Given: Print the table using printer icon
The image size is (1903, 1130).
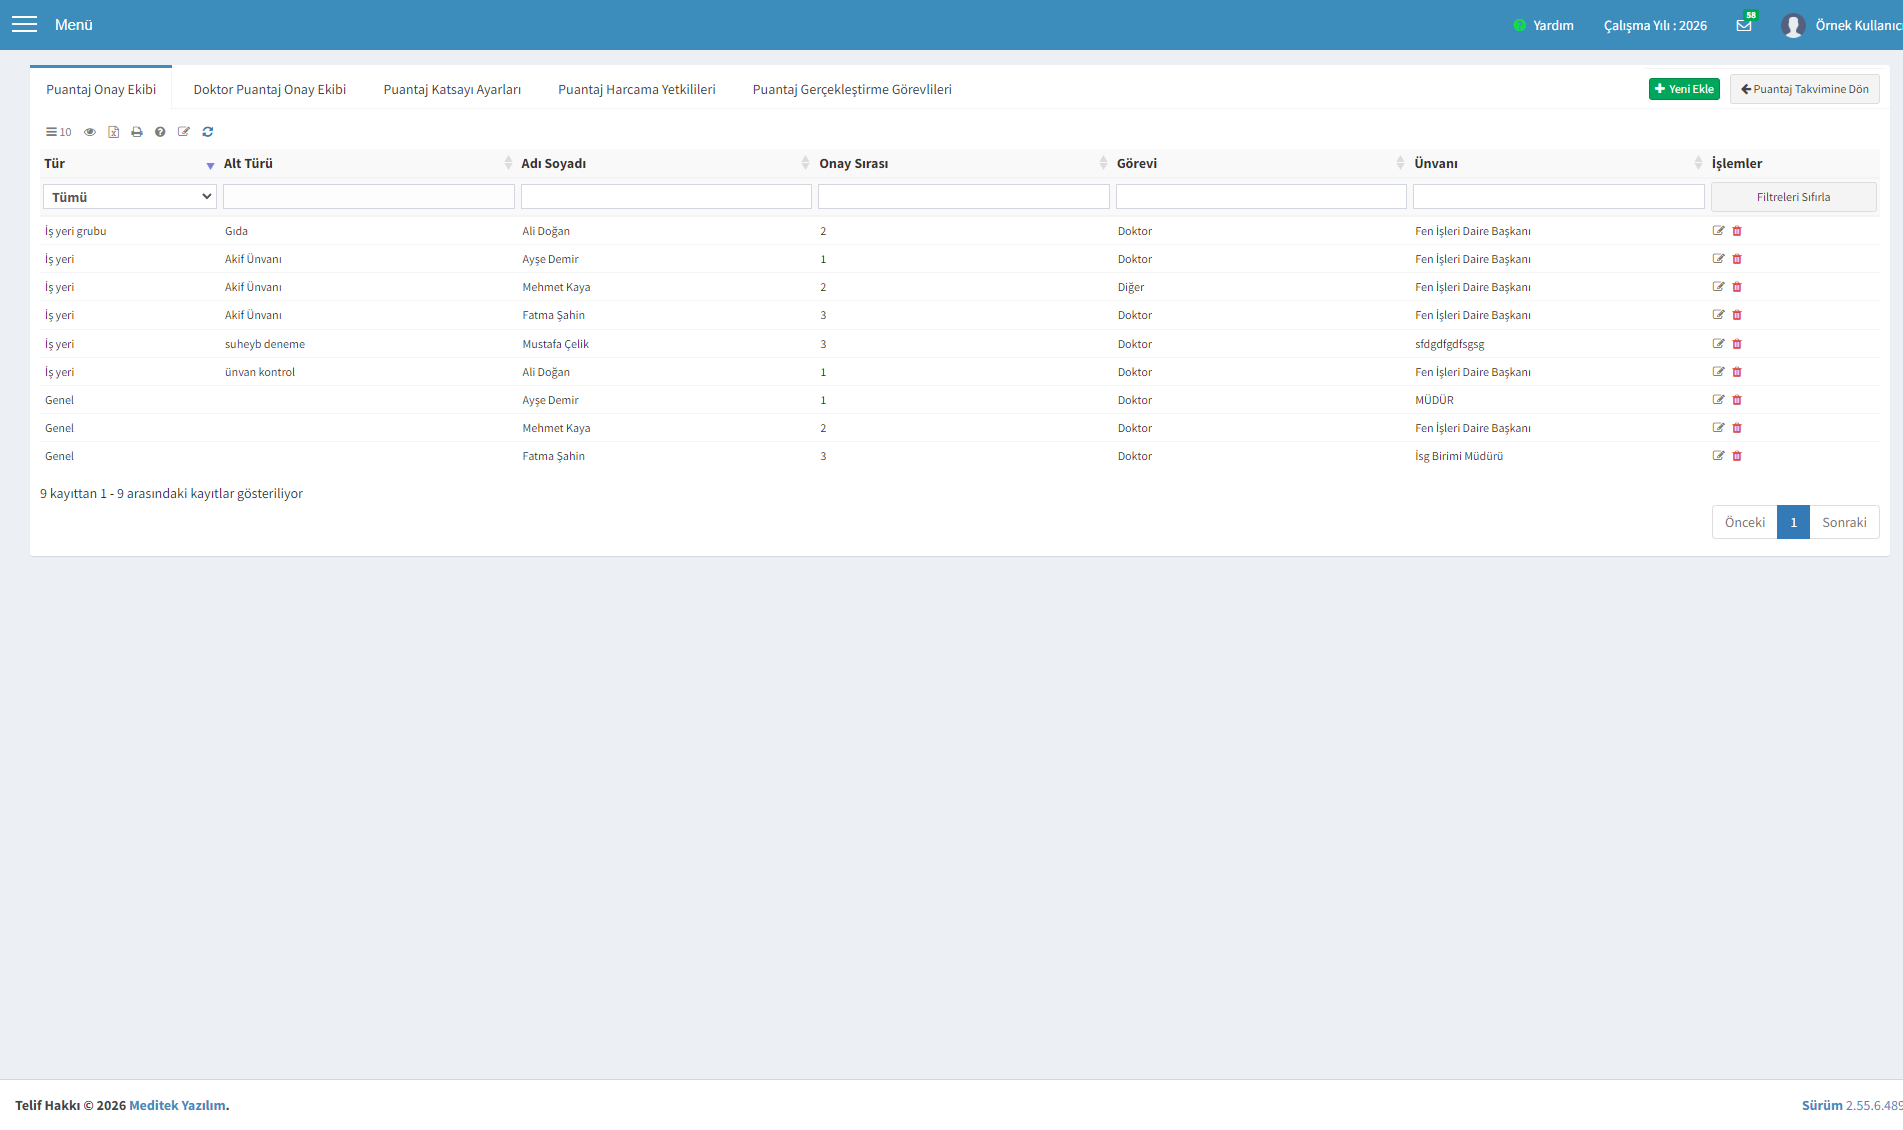Looking at the screenshot, I should tap(137, 132).
